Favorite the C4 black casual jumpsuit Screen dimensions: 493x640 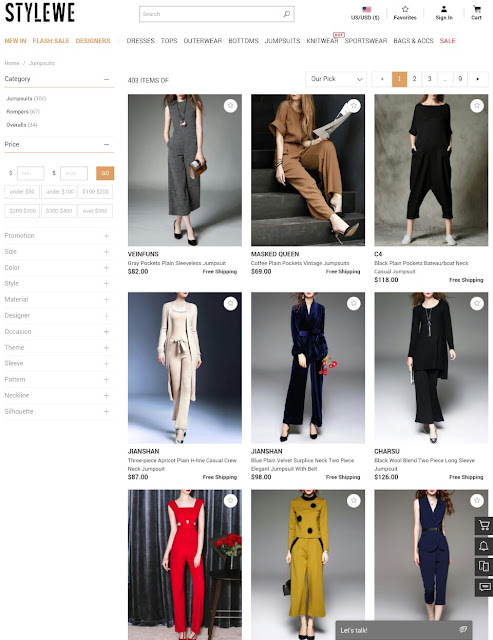tap(477, 106)
